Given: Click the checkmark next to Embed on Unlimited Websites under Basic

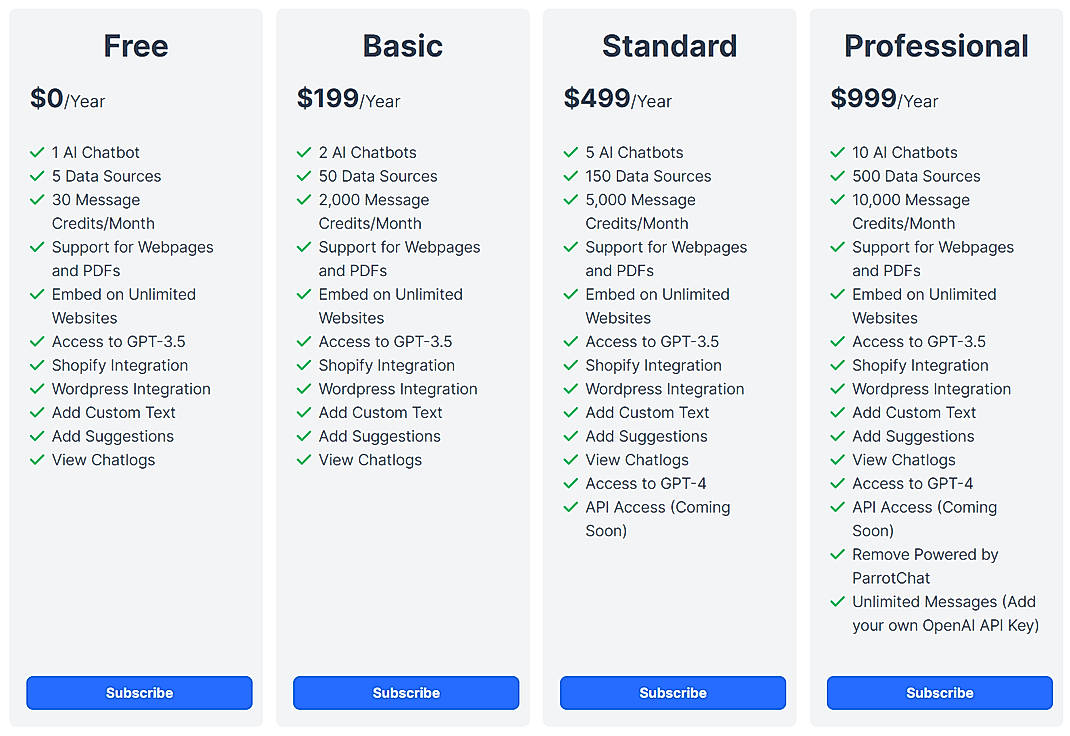Looking at the screenshot, I should pos(303,294).
